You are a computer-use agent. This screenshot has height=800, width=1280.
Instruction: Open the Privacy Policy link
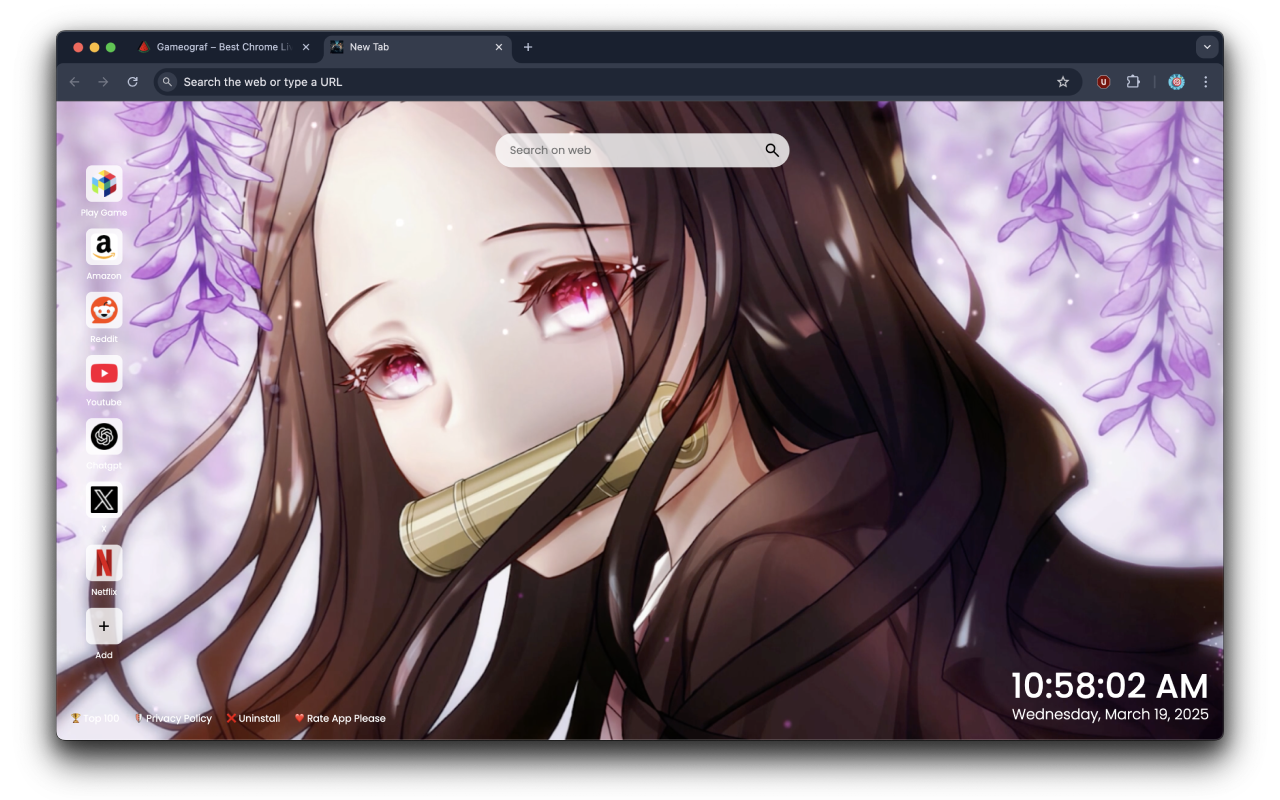coord(178,717)
